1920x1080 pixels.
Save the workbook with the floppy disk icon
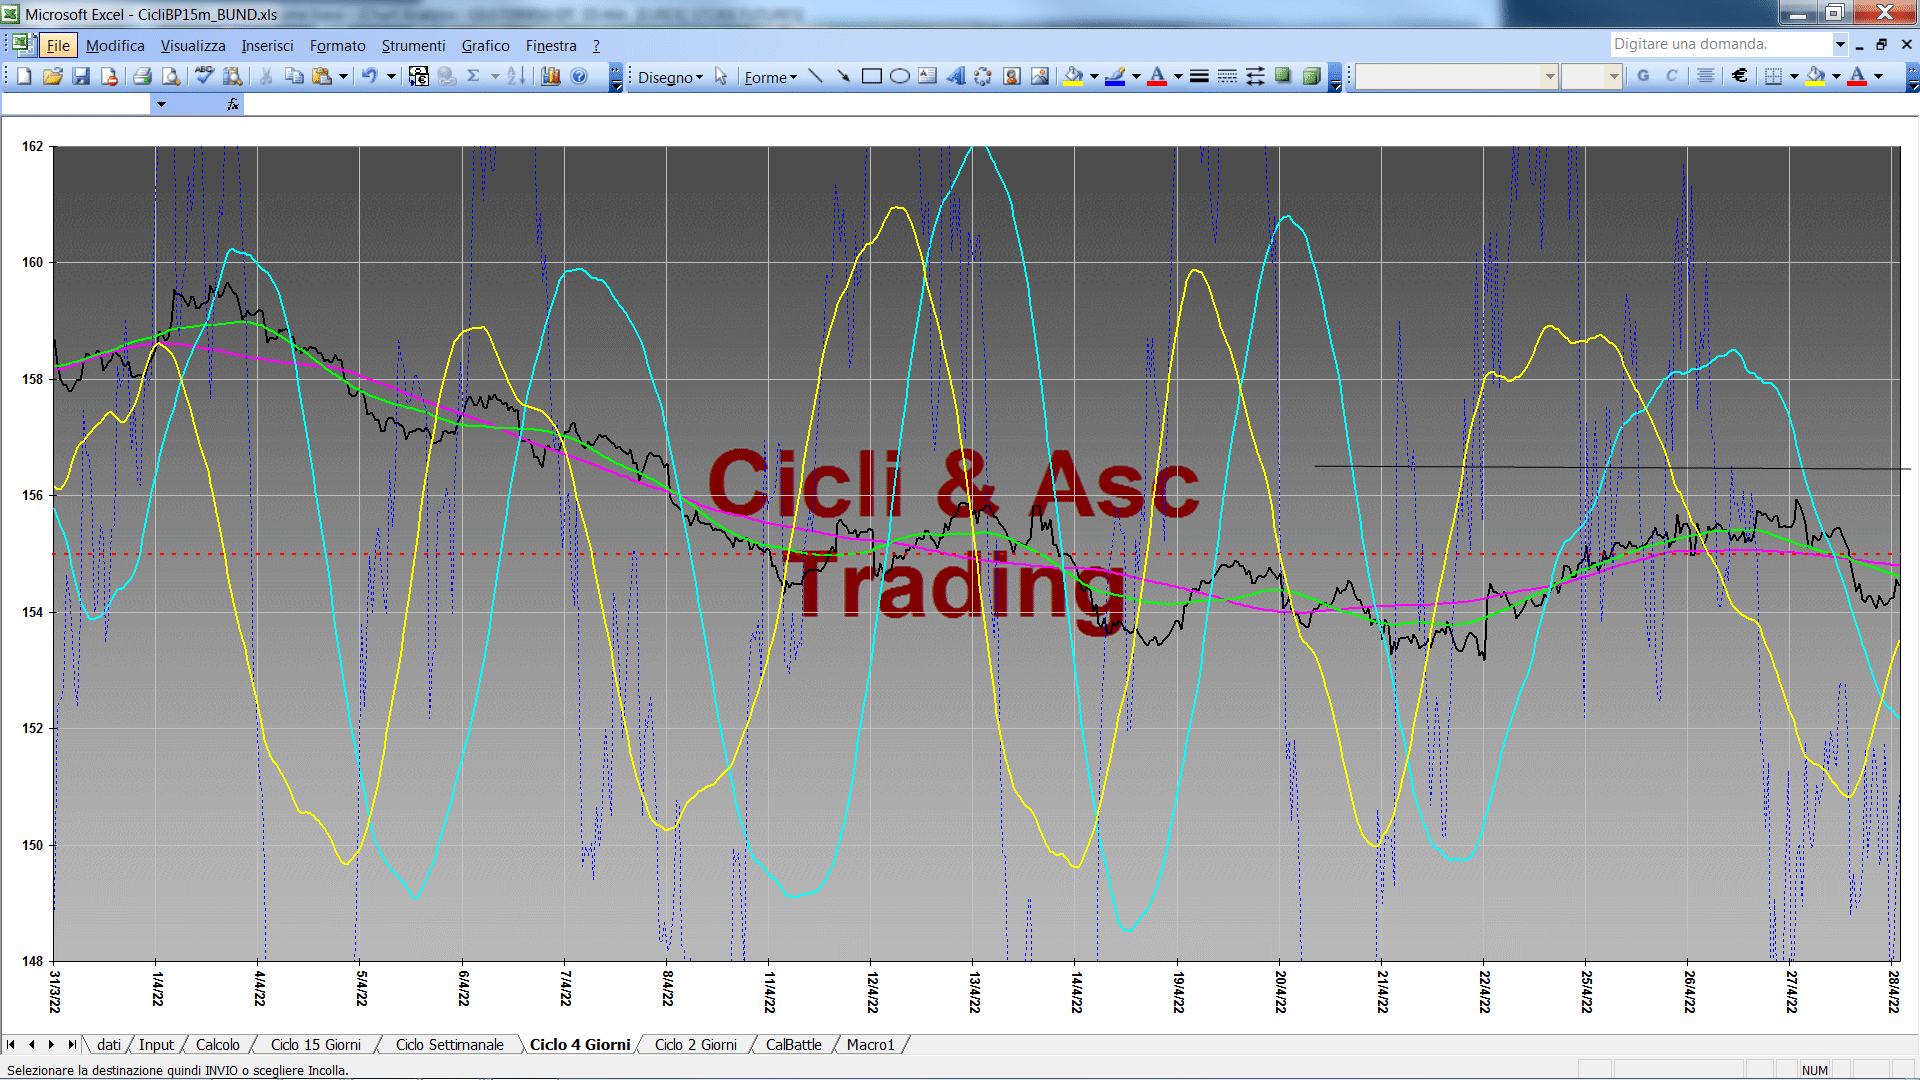(x=81, y=76)
